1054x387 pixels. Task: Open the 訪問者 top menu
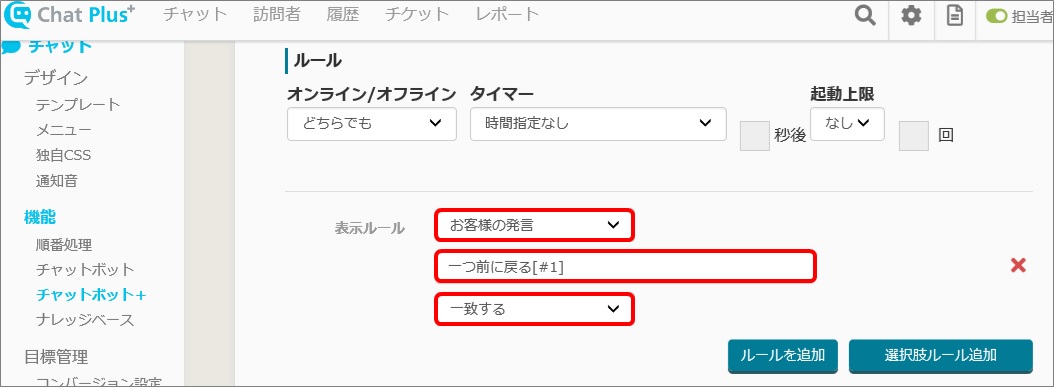click(277, 15)
